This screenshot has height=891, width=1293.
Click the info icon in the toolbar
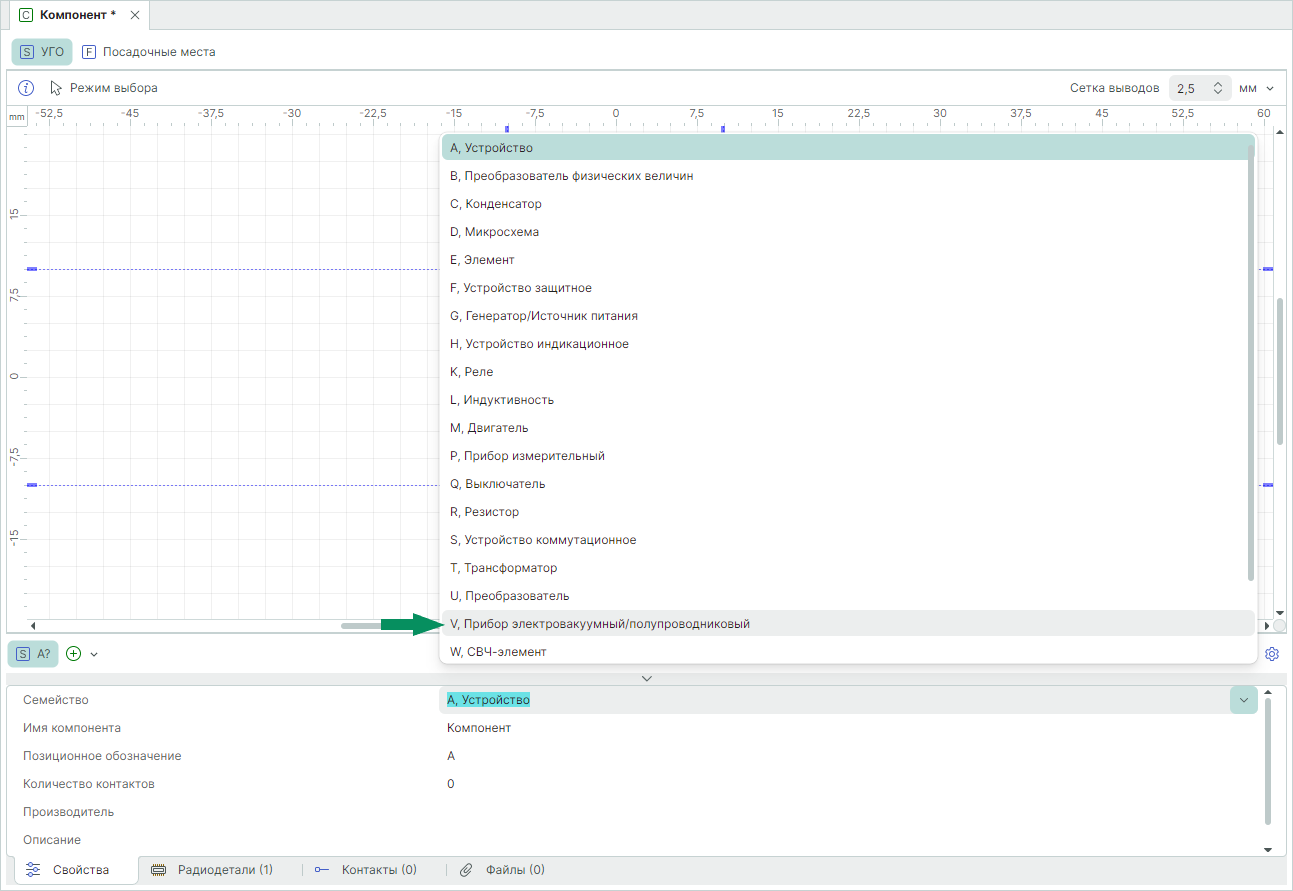pos(27,88)
